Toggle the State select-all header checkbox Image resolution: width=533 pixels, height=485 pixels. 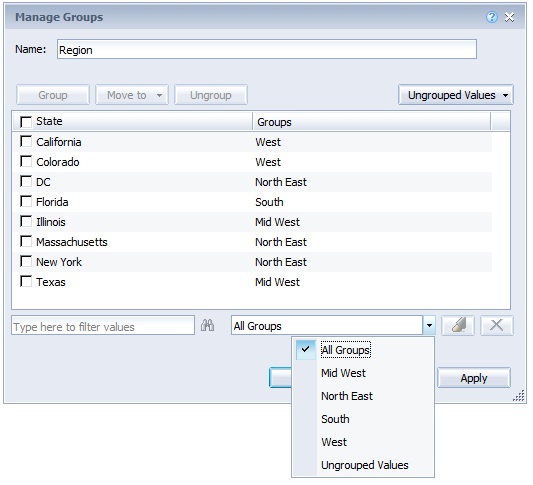26,122
